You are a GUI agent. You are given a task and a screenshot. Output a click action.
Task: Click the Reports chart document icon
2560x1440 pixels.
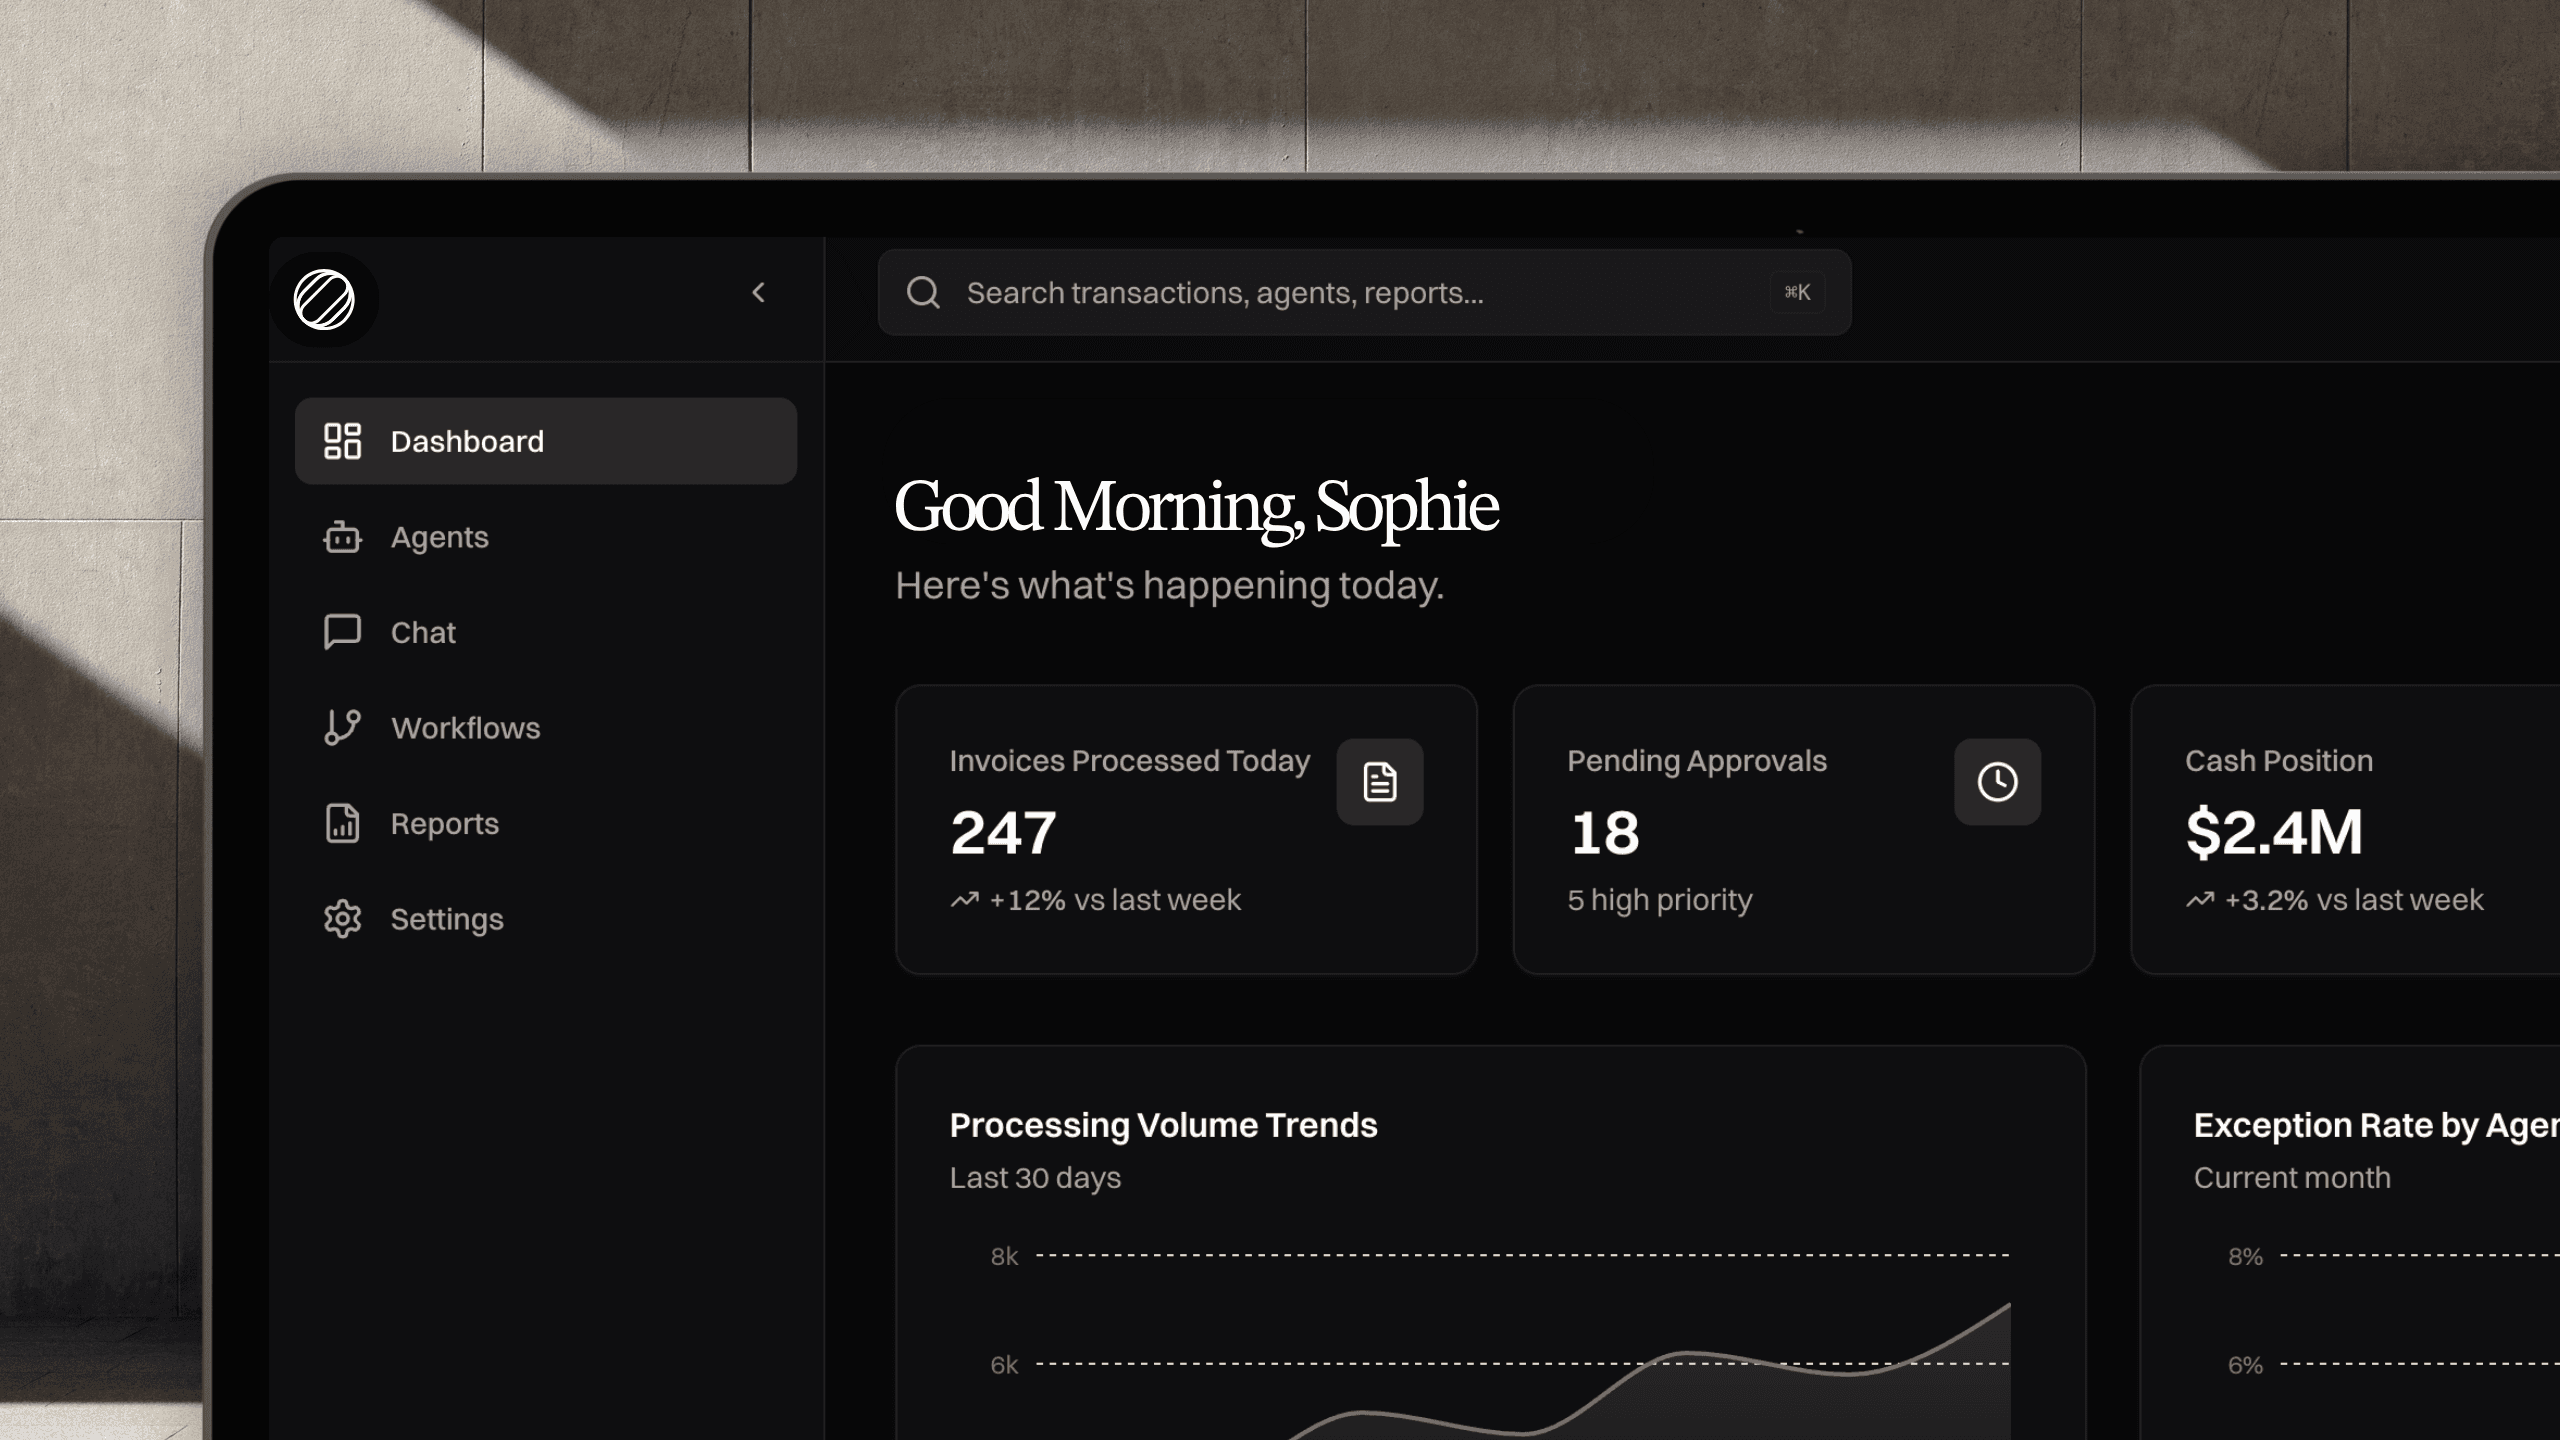click(342, 823)
